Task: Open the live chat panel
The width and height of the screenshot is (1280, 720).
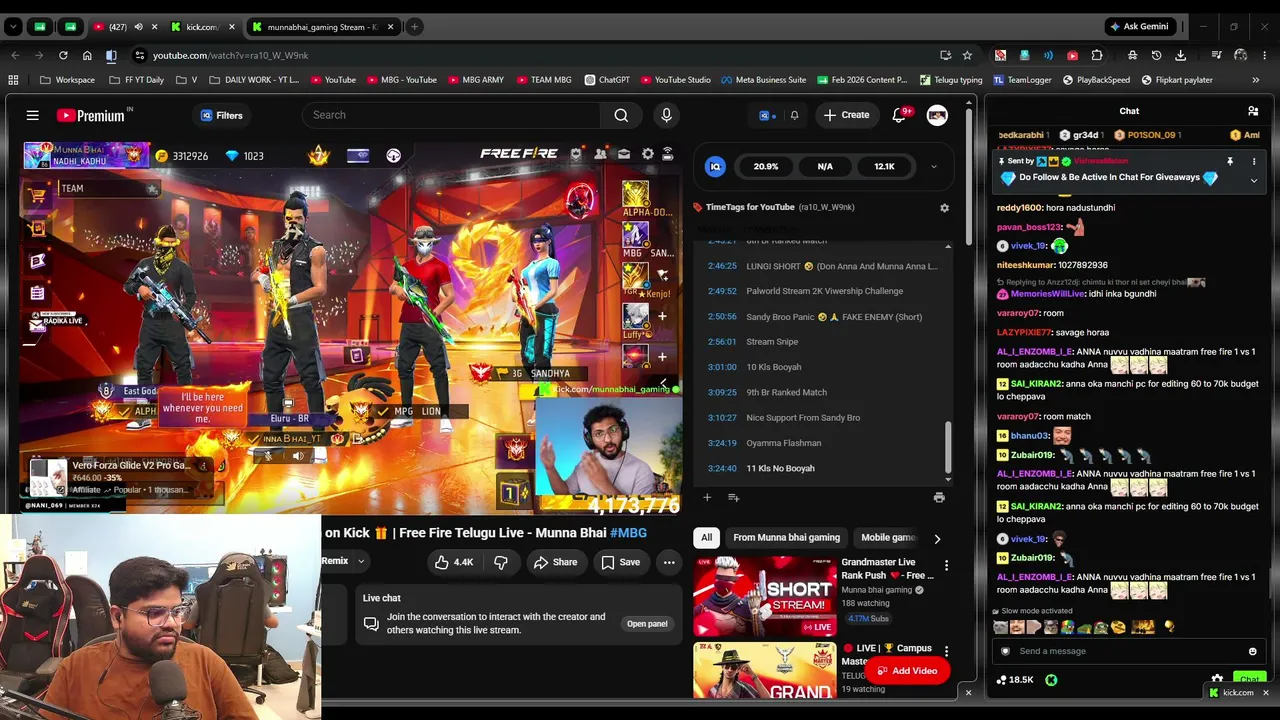Action: point(647,624)
